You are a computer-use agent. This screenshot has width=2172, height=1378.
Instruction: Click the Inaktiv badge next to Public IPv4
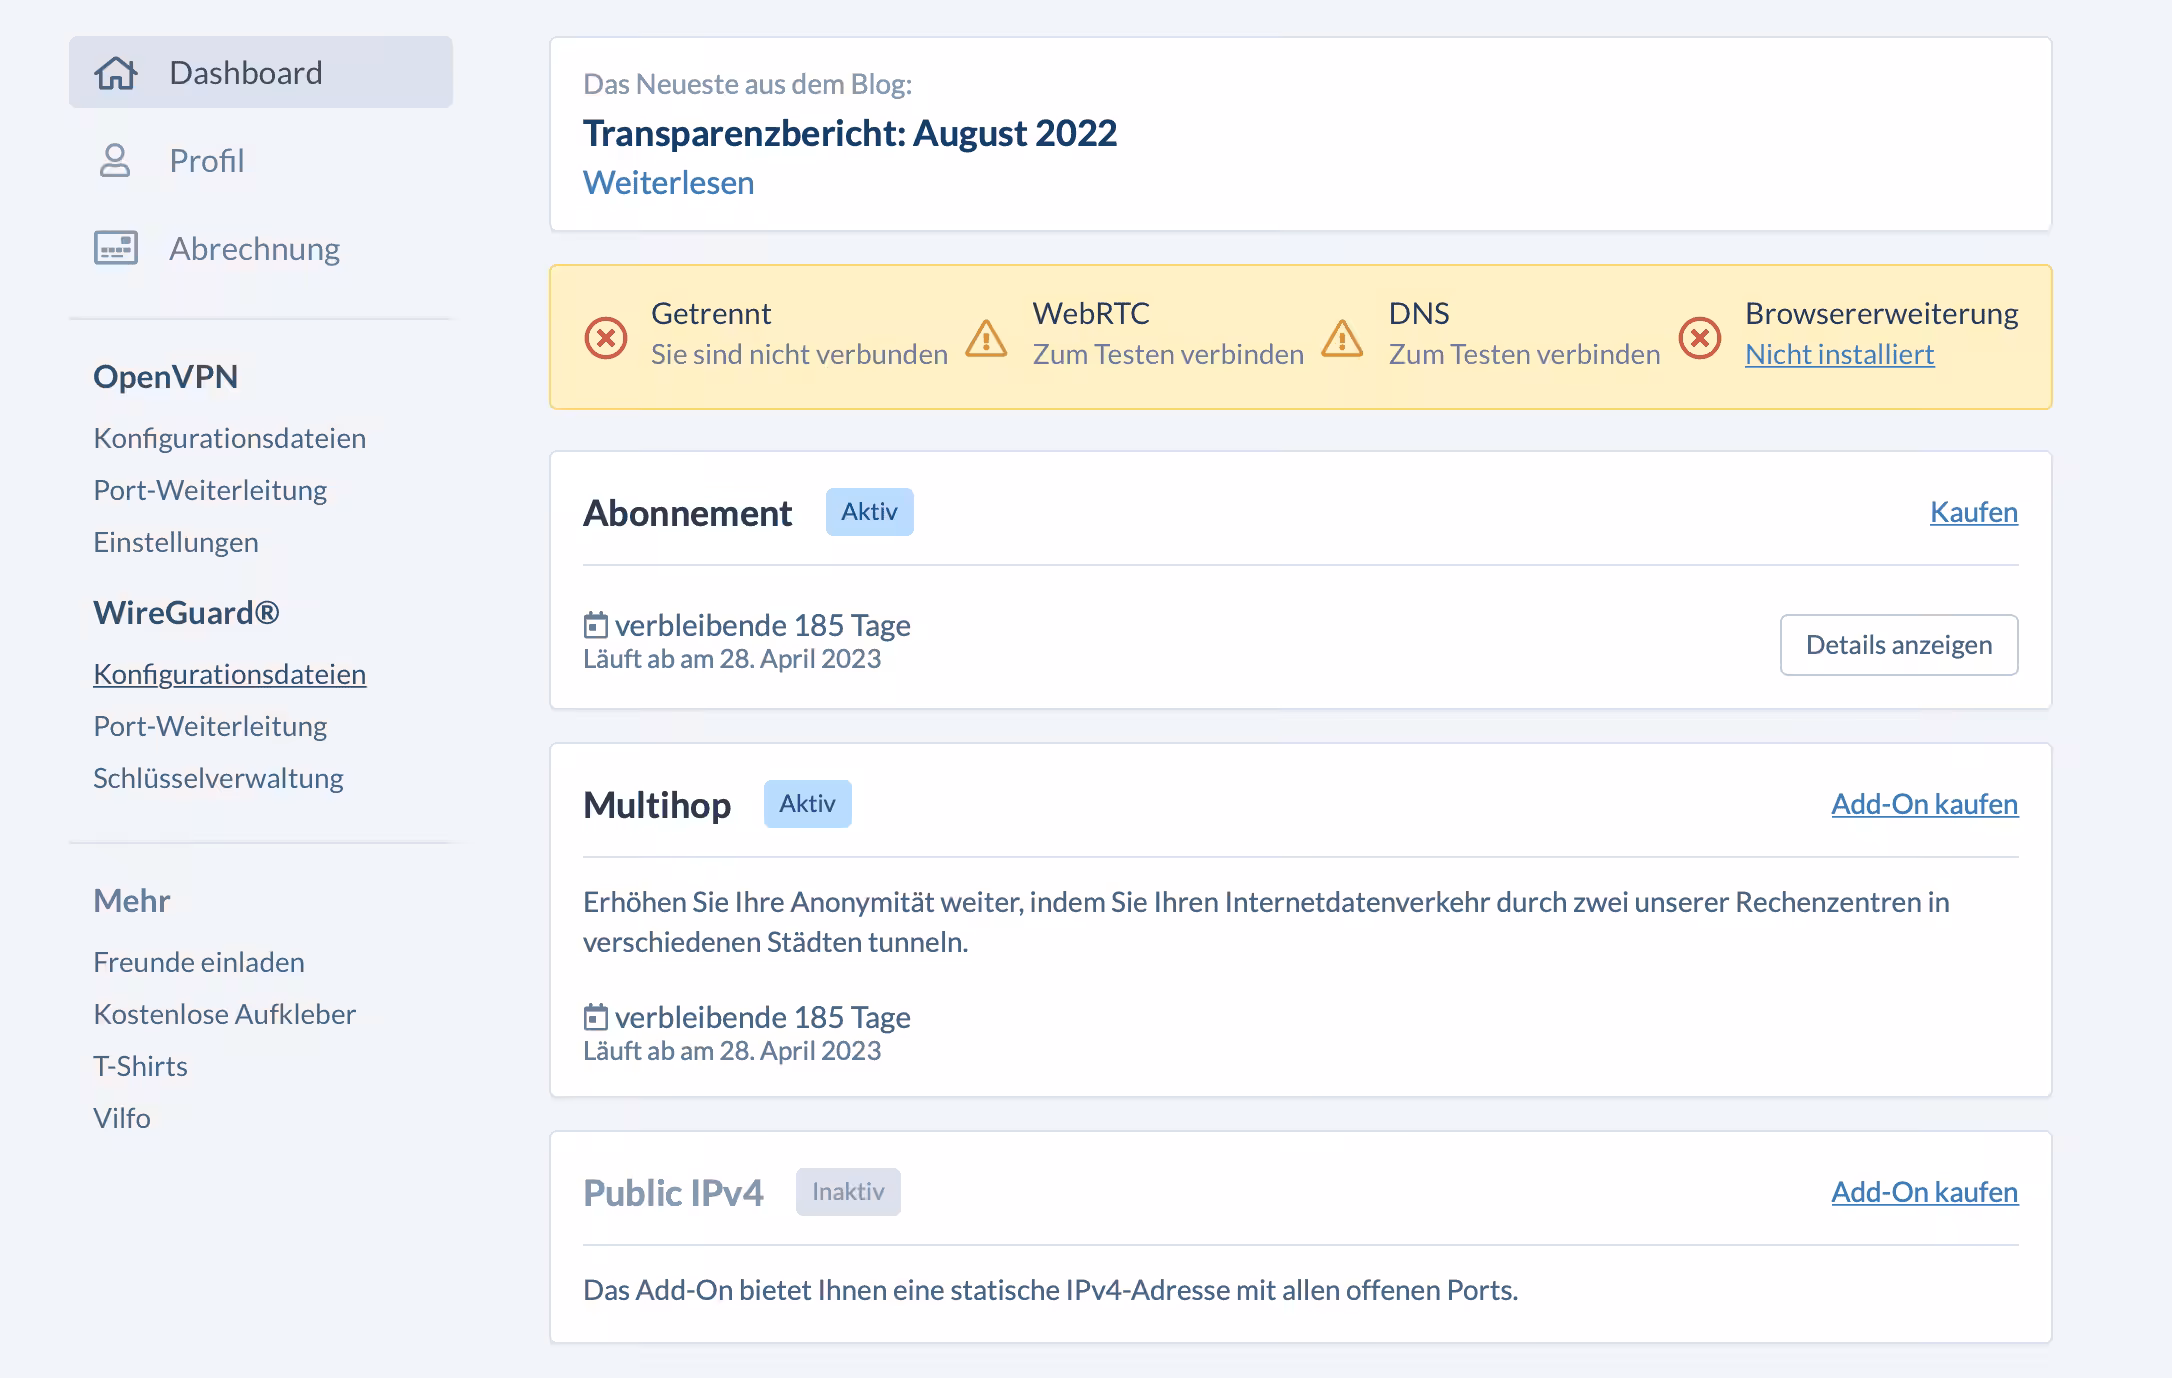click(x=848, y=1192)
